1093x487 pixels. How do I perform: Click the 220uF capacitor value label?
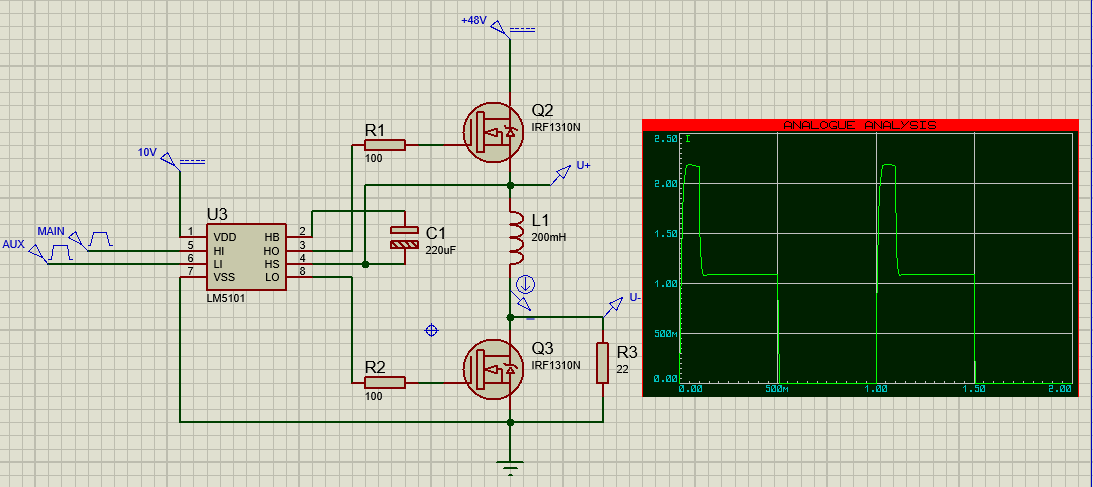(440, 250)
